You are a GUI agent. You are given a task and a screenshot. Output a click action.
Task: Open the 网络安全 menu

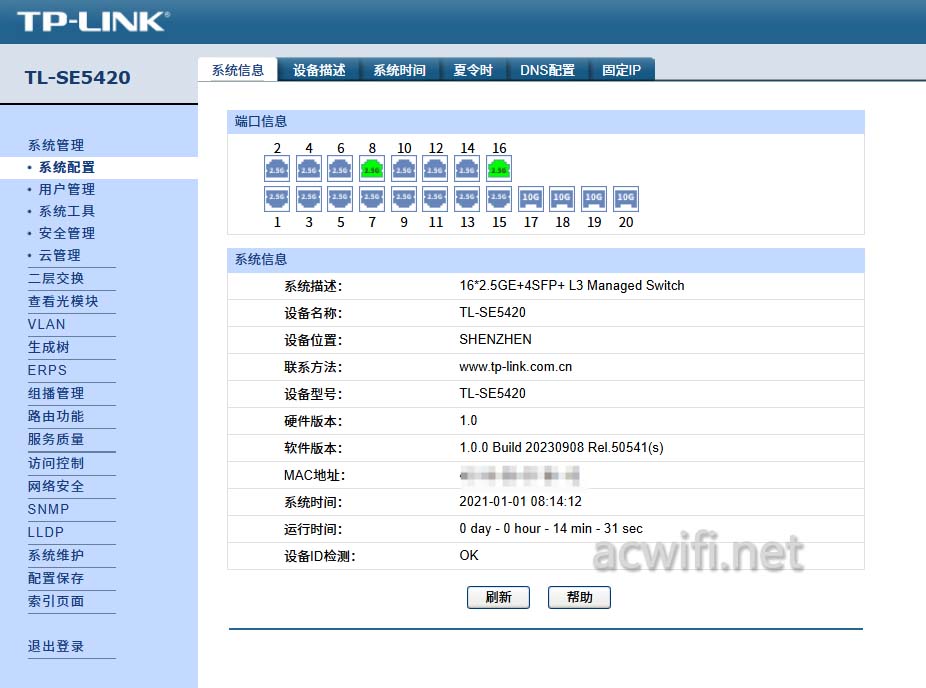[x=56, y=486]
